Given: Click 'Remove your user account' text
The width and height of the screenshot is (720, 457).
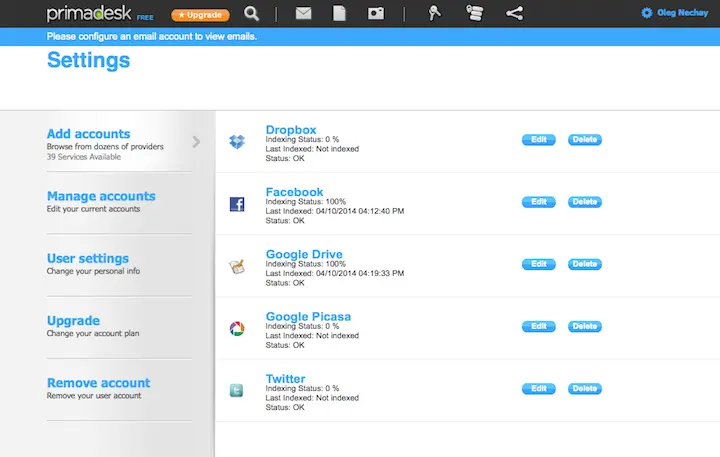Looking at the screenshot, I should coord(94,395).
